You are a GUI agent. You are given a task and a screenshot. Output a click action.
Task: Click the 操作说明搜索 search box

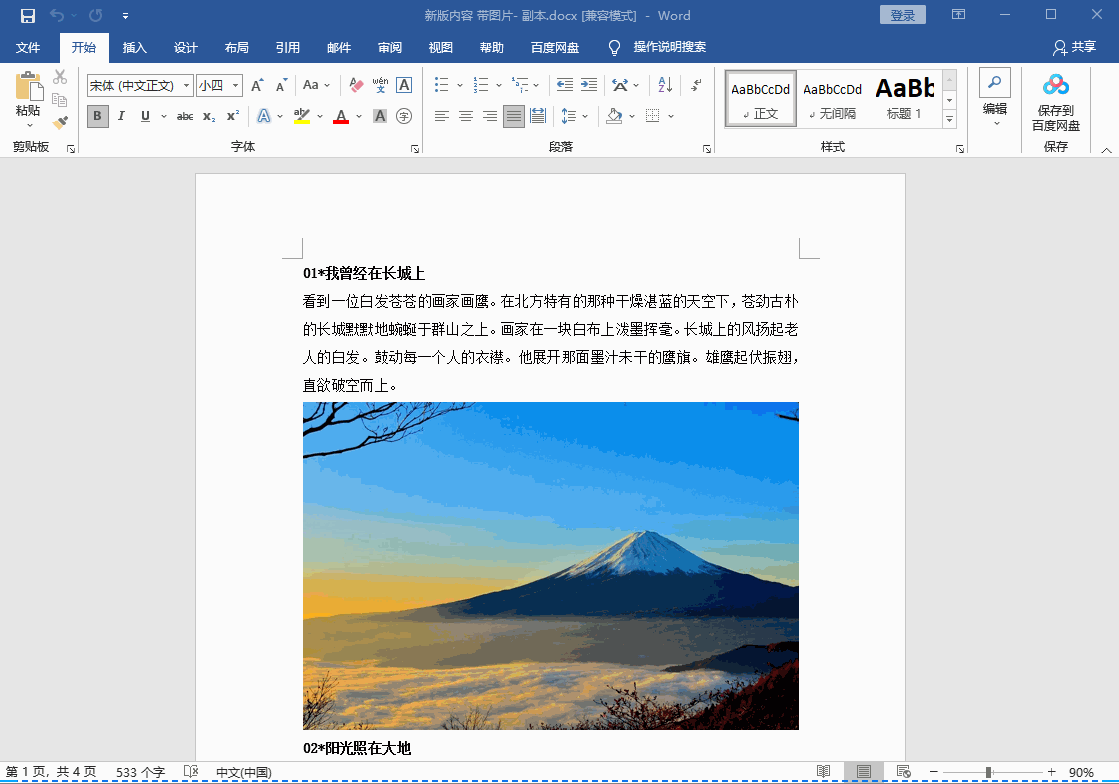669,47
